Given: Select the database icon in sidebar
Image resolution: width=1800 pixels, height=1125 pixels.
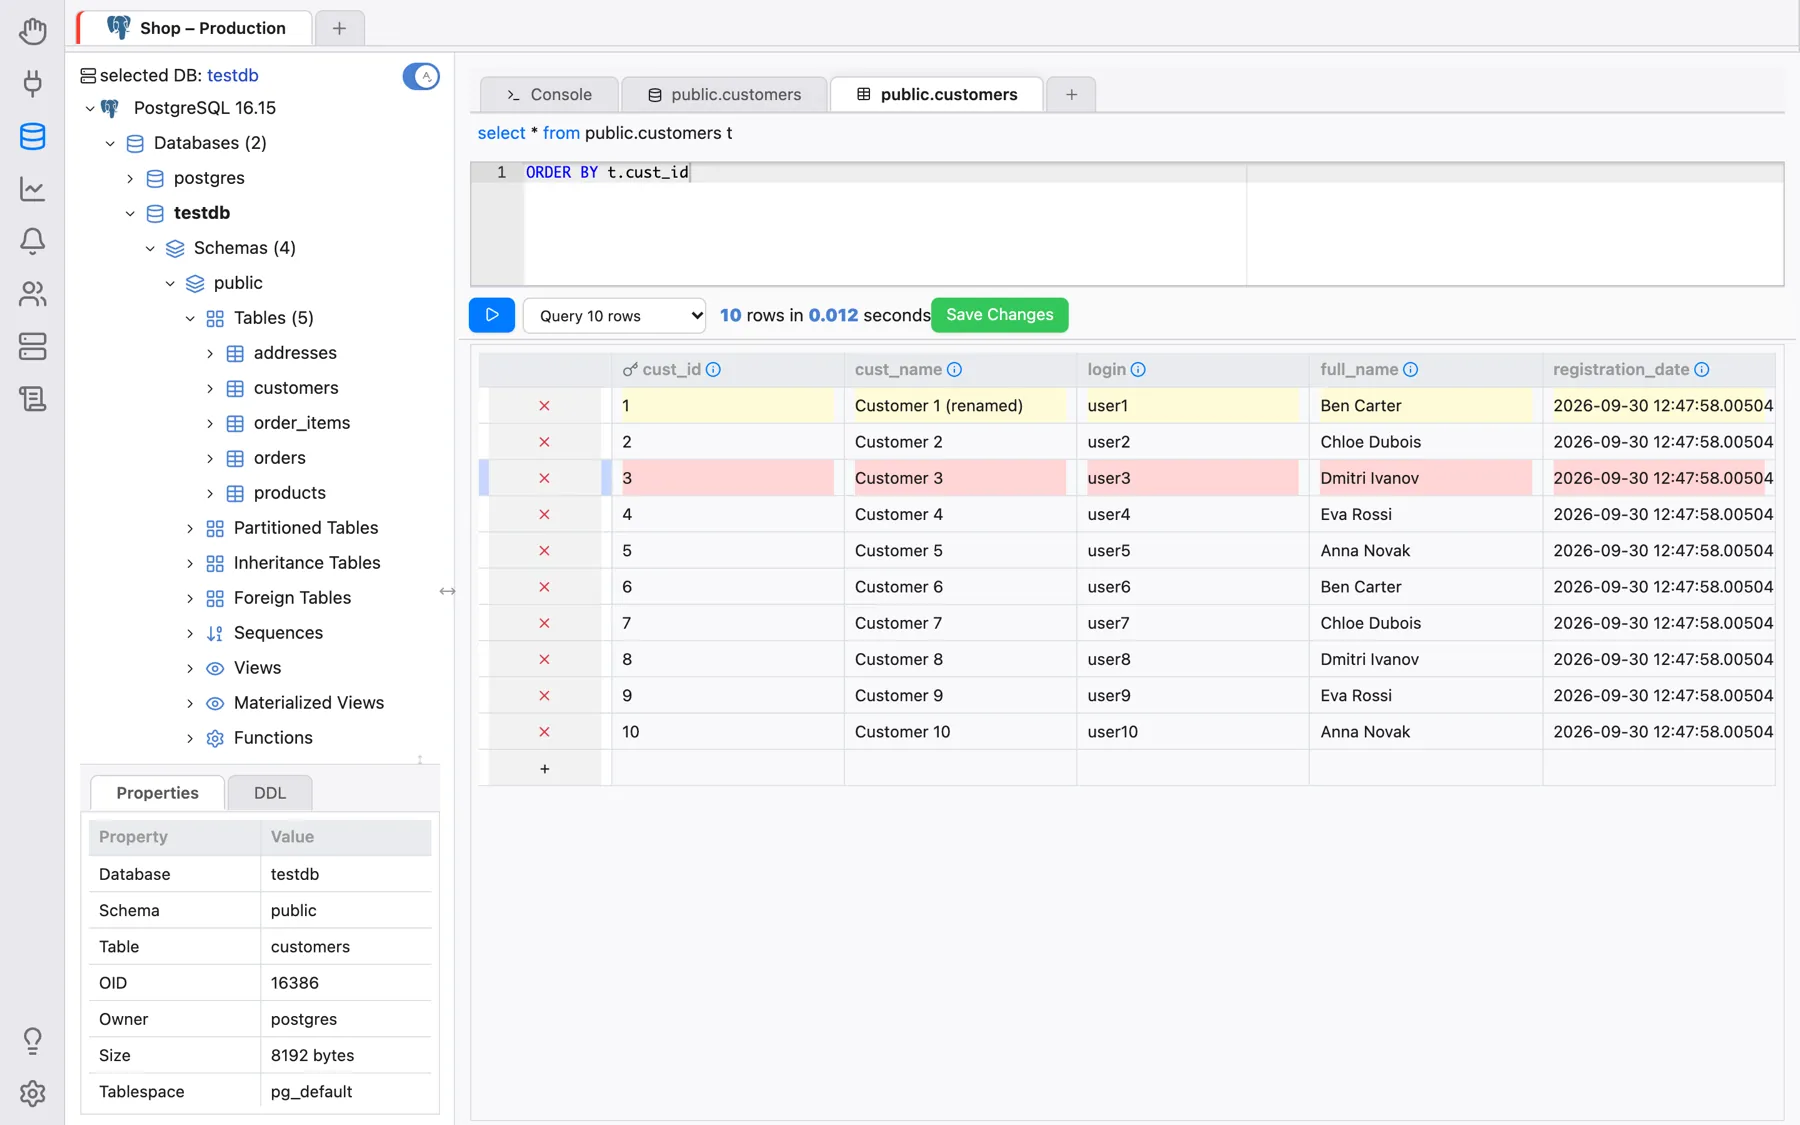Looking at the screenshot, I should point(32,136).
